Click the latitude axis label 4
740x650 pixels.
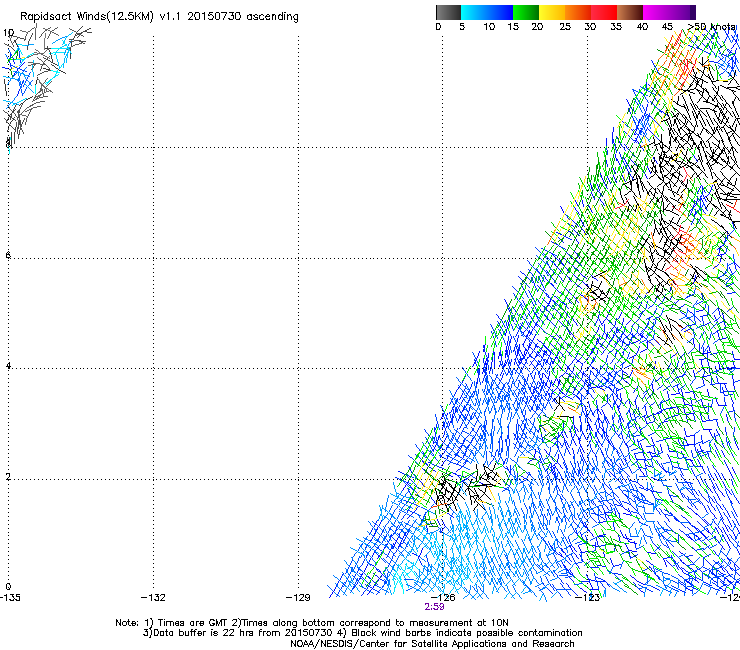[x=8, y=366]
